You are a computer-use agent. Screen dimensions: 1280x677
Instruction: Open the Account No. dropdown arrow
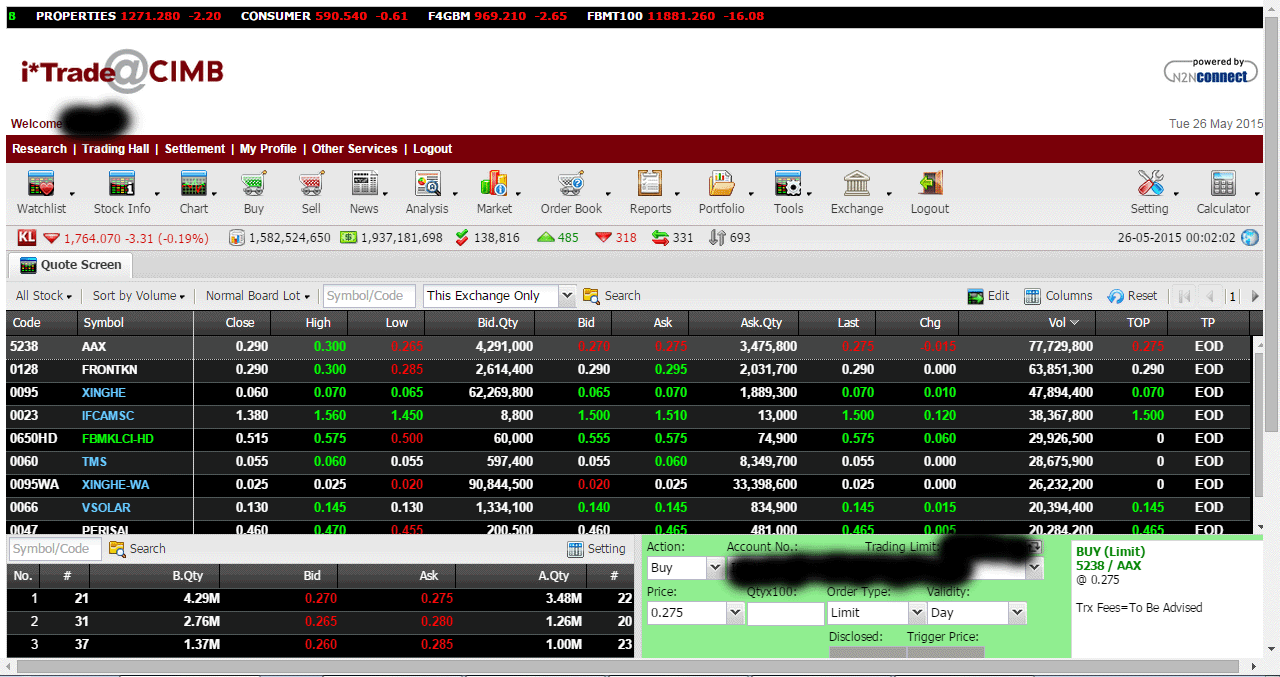pyautogui.click(x=1035, y=567)
